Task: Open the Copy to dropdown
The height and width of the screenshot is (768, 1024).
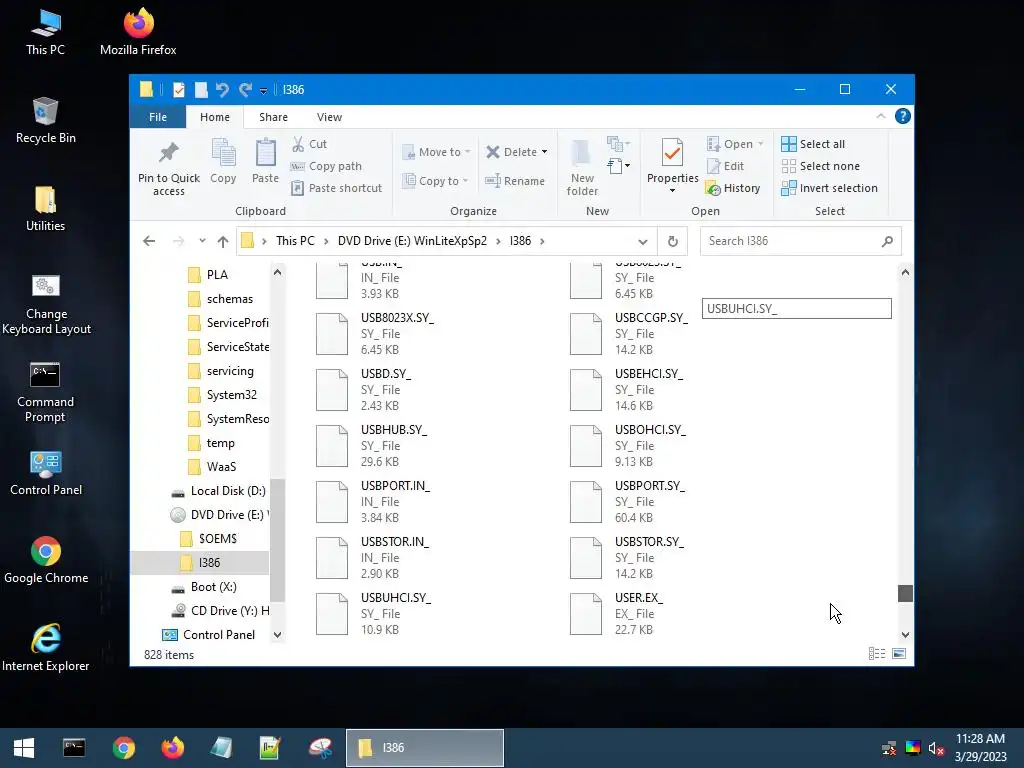Action: tap(435, 181)
